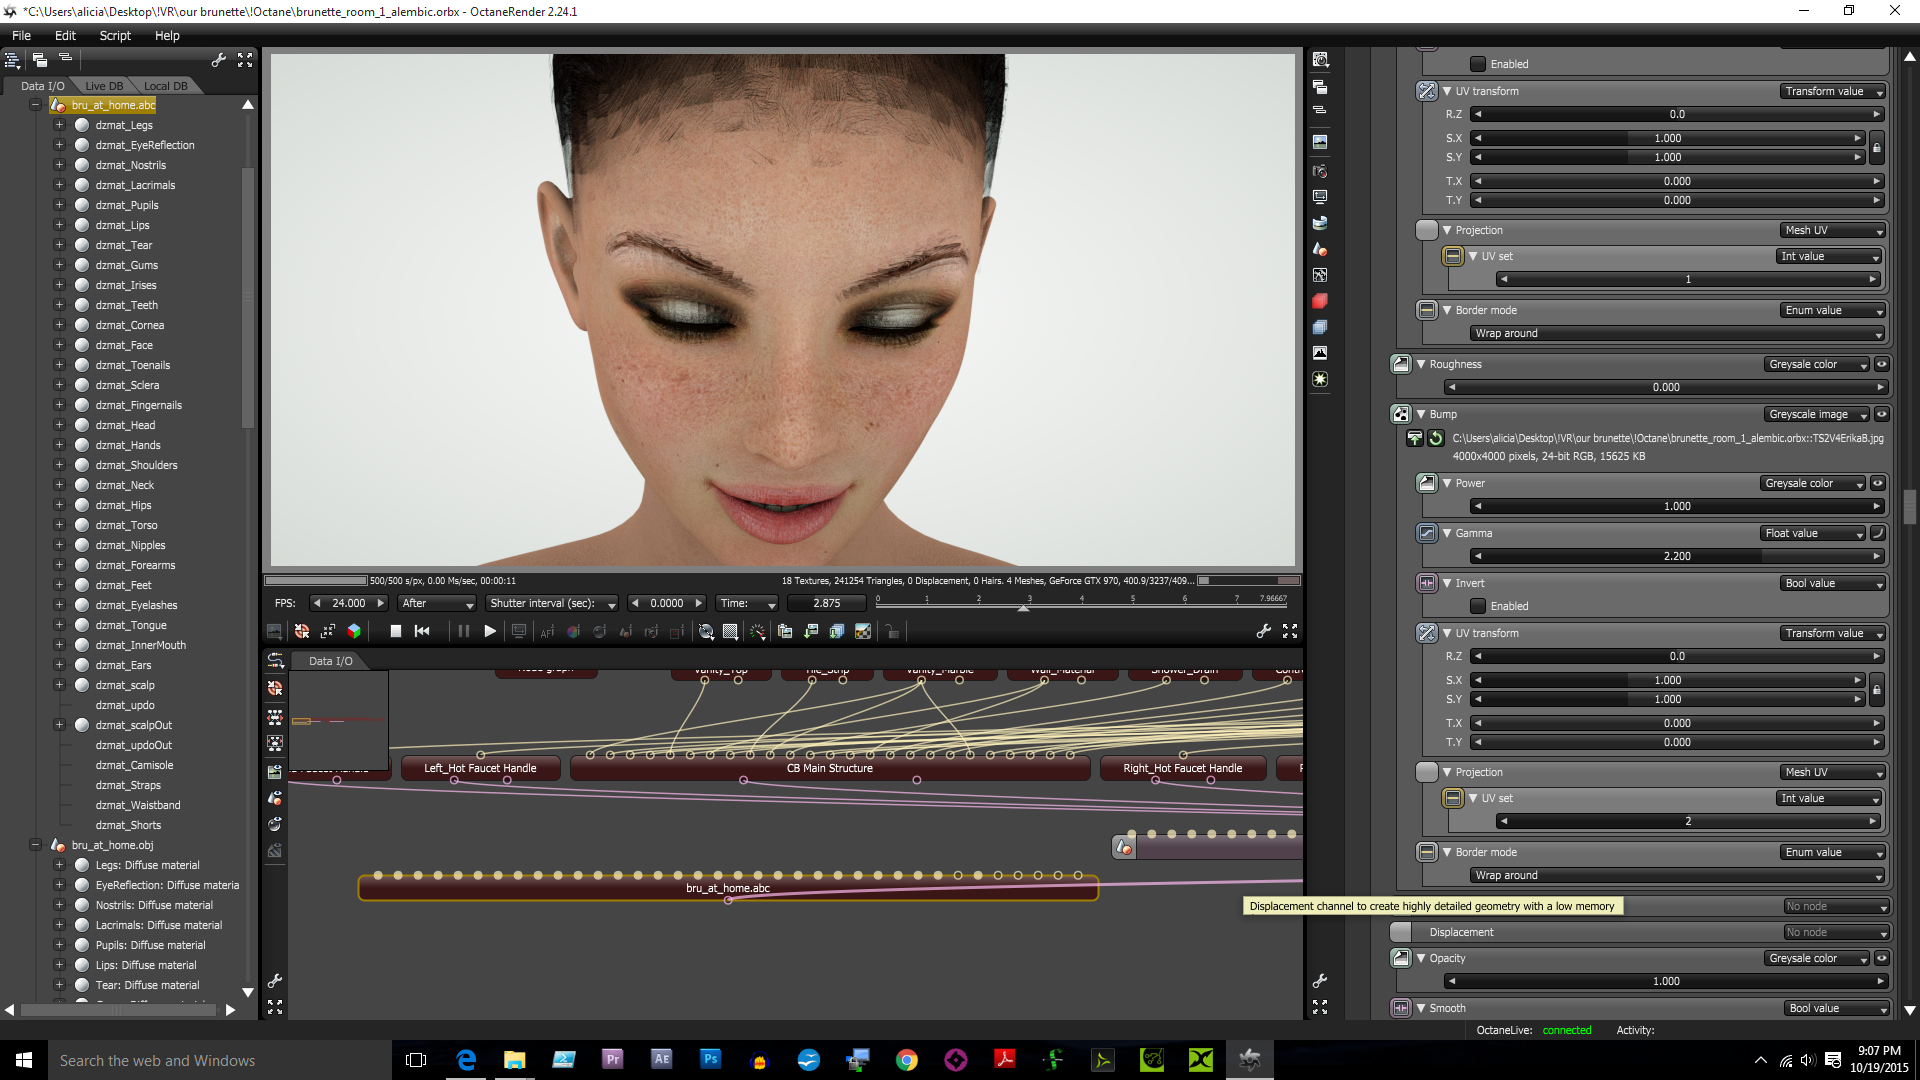Open Photoshop from the taskbar
1920x1080 pixels.
[x=710, y=1060]
